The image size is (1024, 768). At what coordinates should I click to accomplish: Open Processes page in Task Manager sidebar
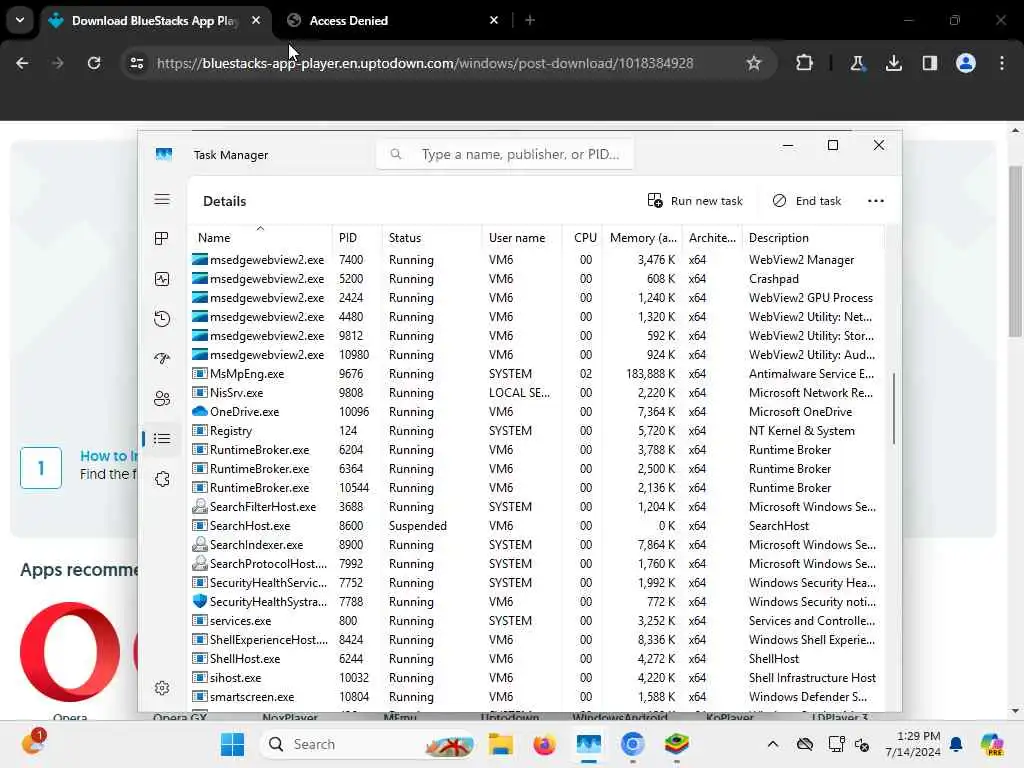point(162,238)
